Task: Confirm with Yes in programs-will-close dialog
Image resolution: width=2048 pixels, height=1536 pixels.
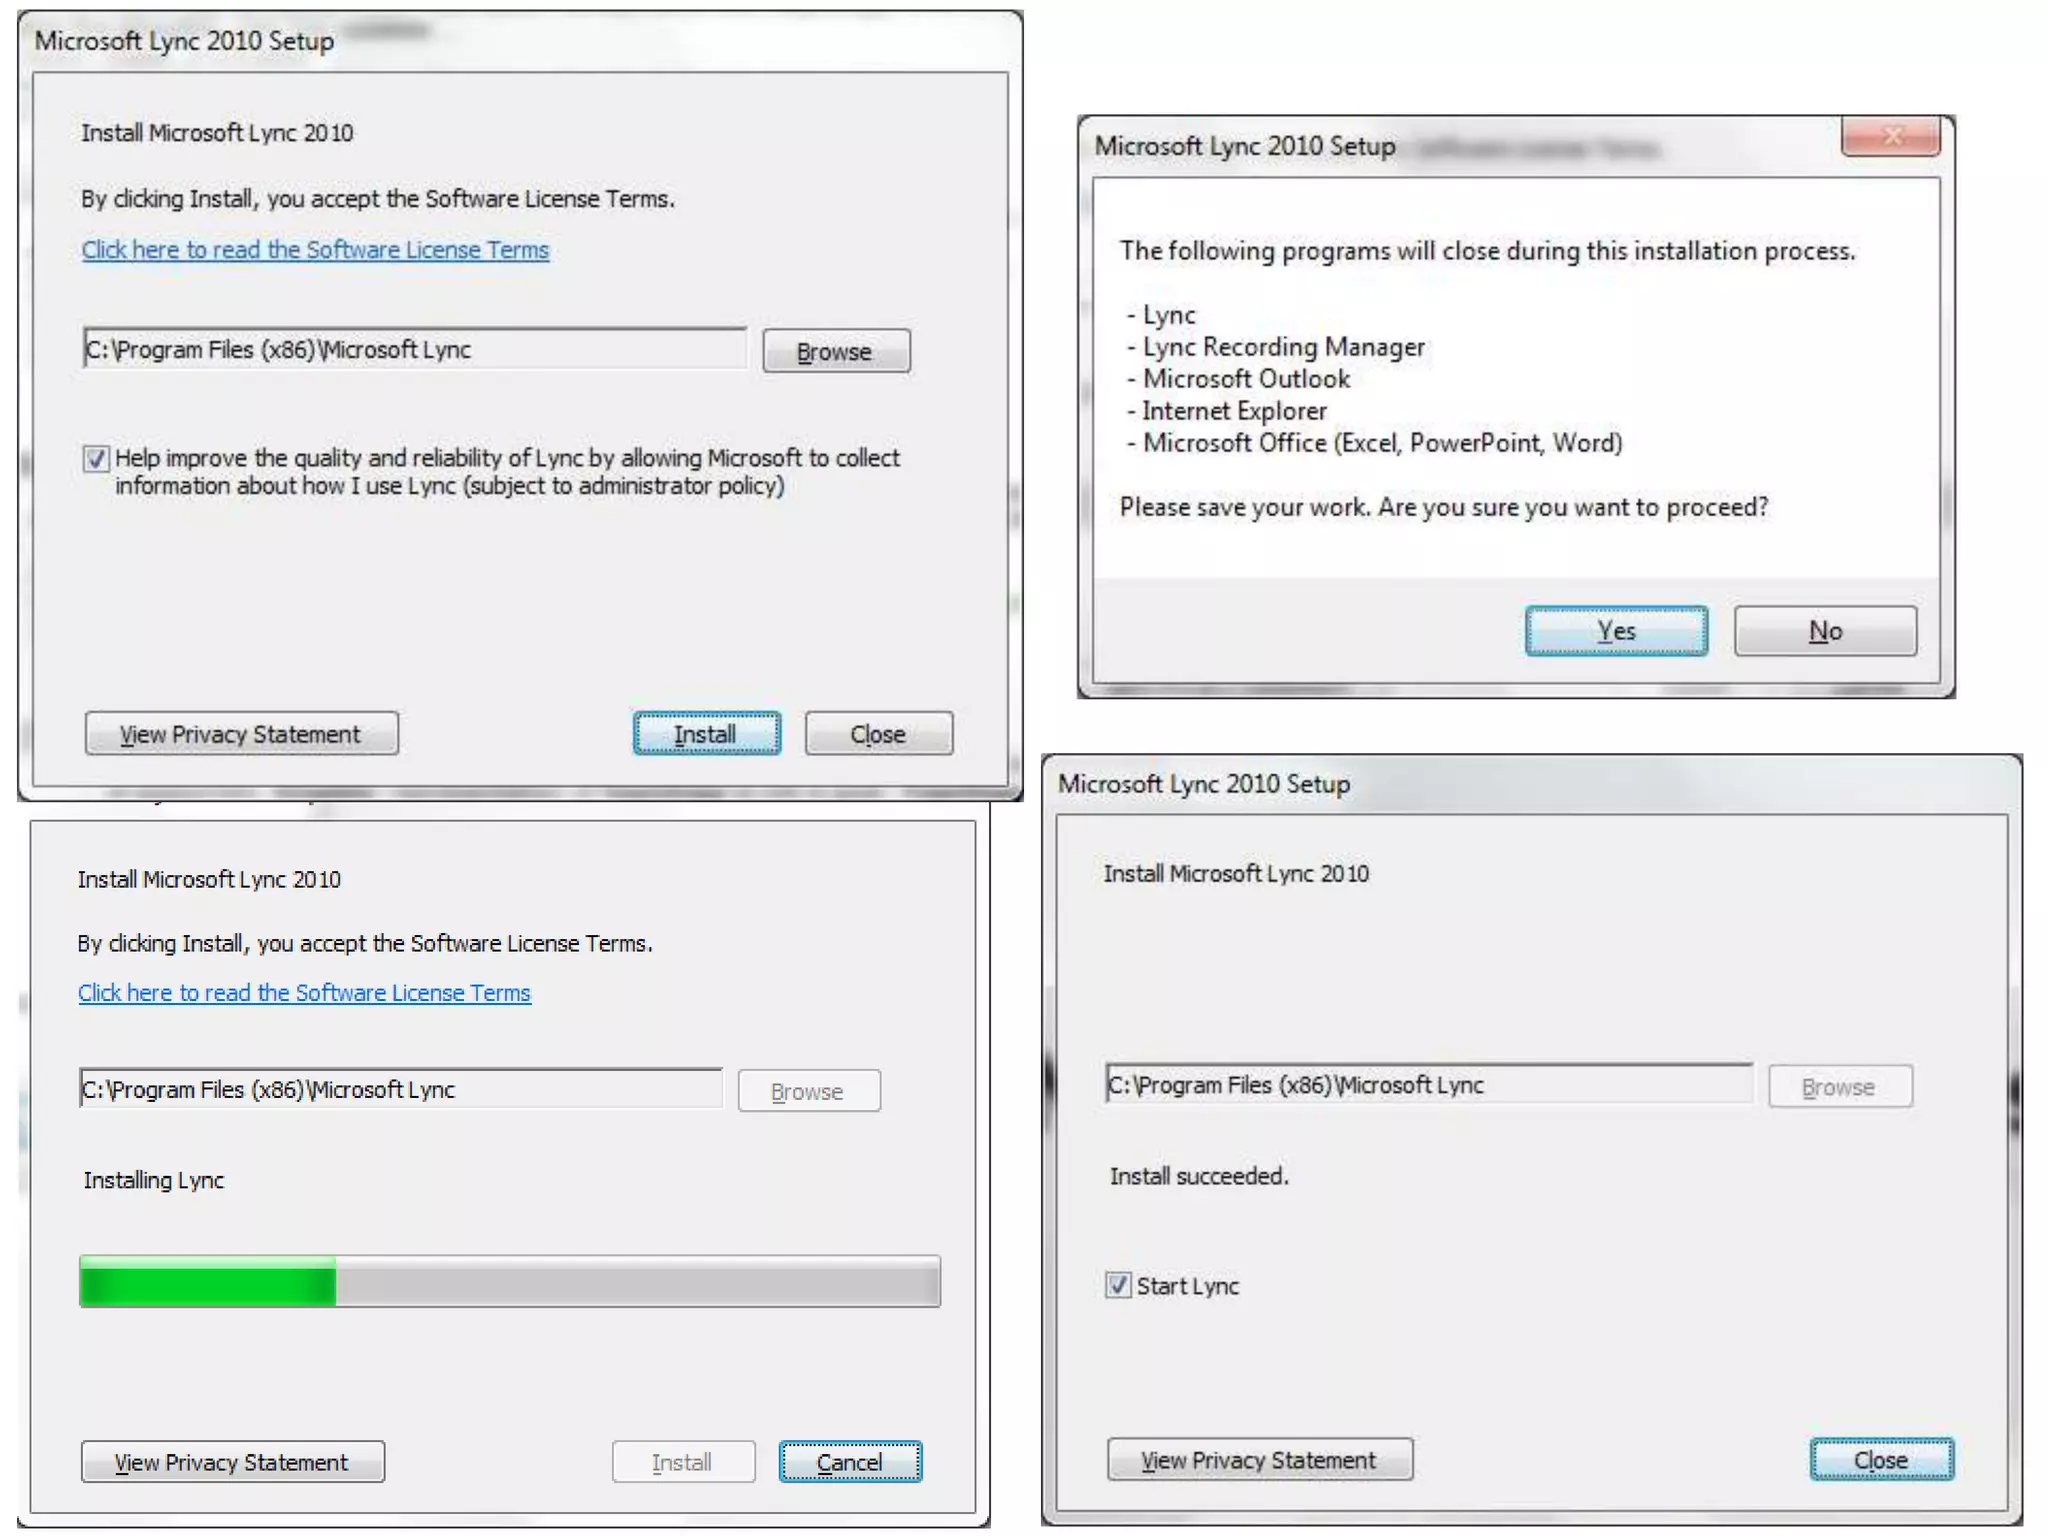Action: 1615,631
